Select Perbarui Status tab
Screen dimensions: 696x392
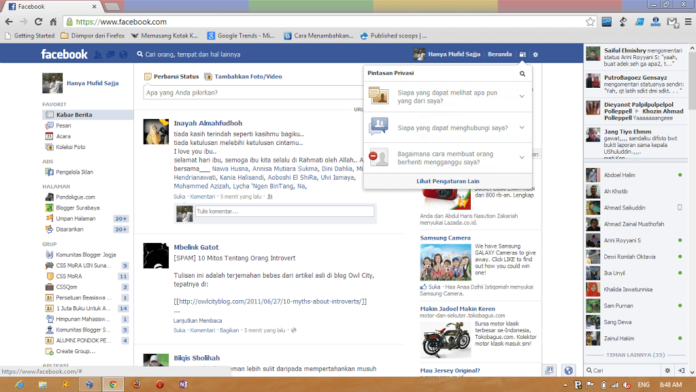171,76
